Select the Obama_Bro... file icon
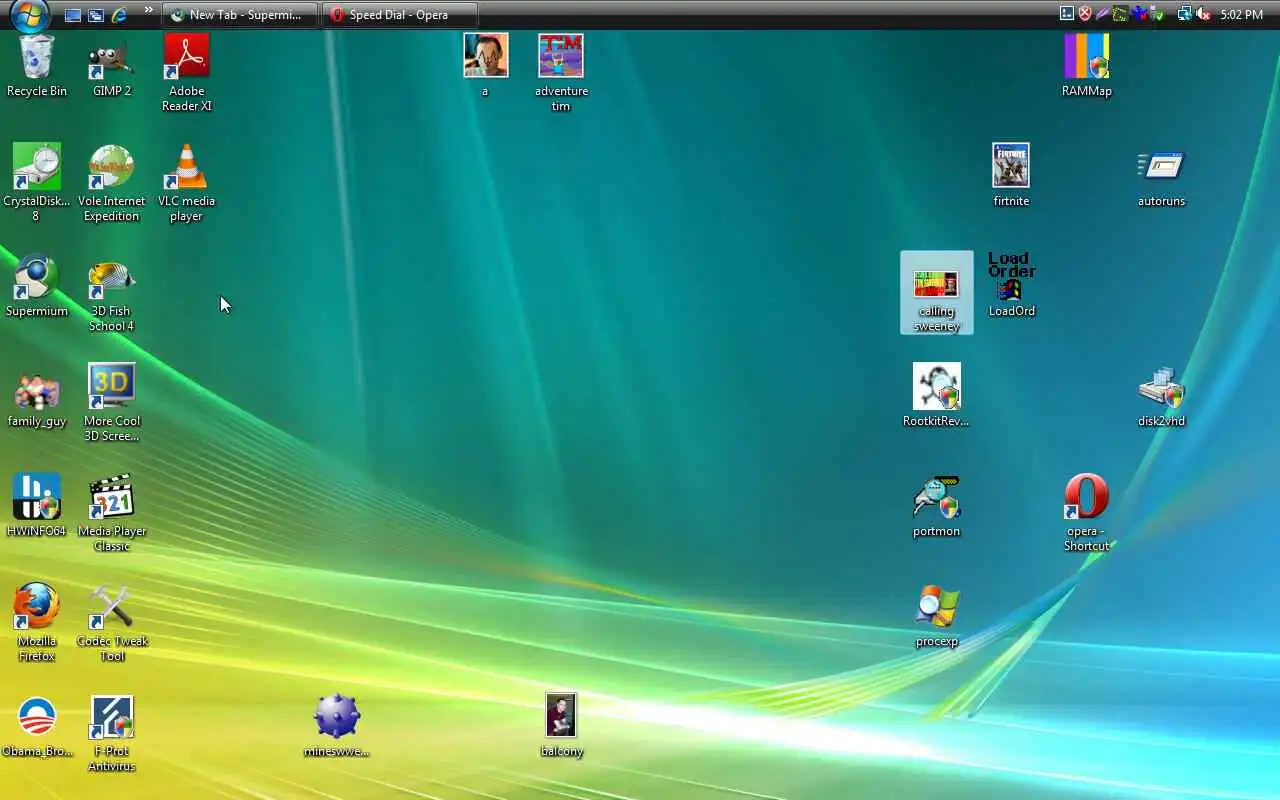The width and height of the screenshot is (1280, 800). point(37,726)
